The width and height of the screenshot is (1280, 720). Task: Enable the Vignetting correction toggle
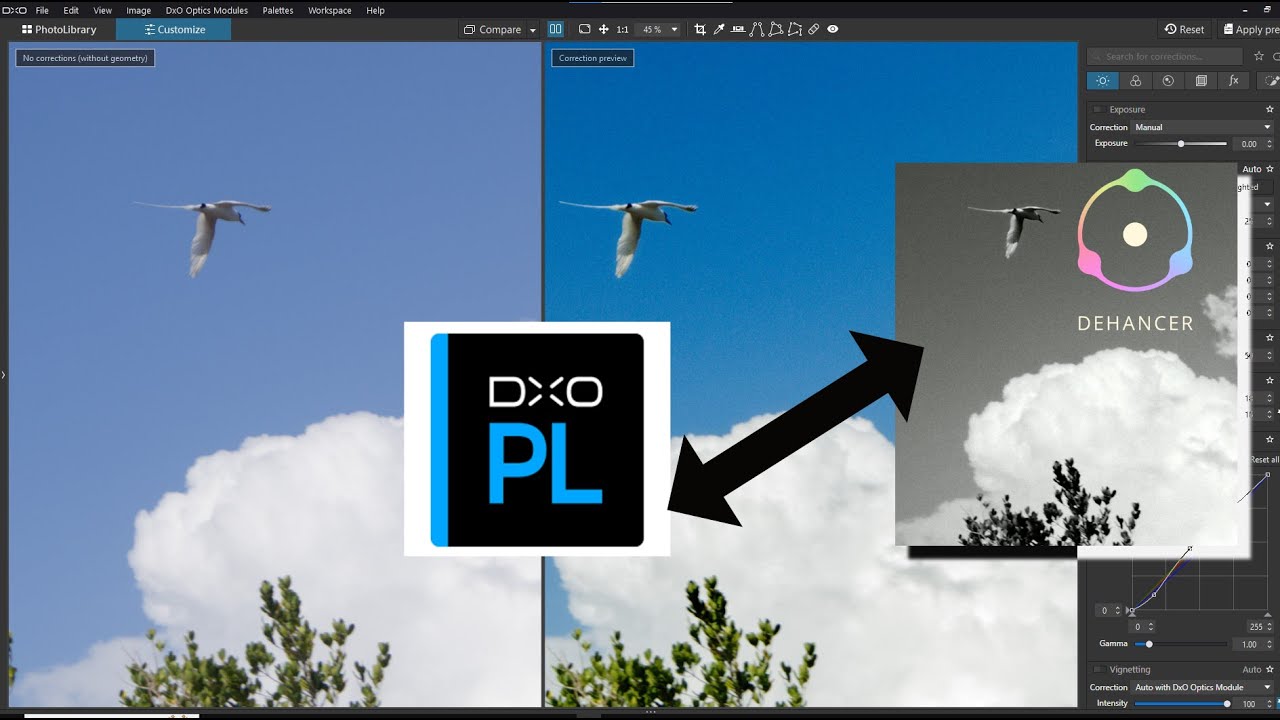1097,670
